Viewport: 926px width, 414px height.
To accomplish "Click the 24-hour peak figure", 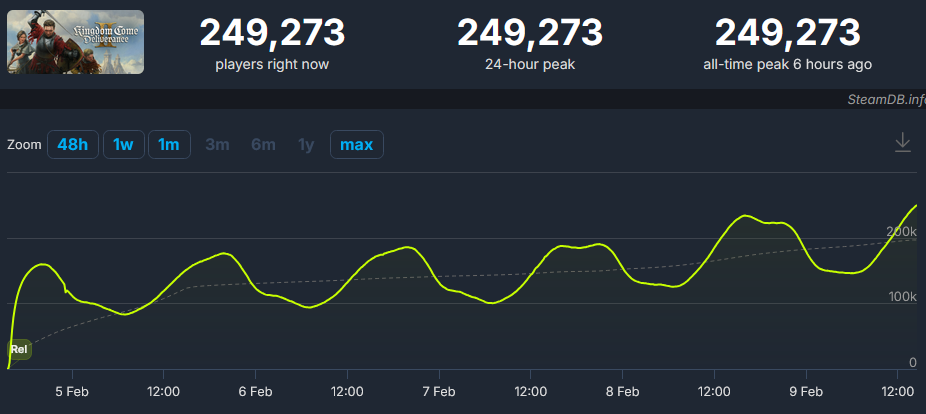I will (x=530, y=33).
